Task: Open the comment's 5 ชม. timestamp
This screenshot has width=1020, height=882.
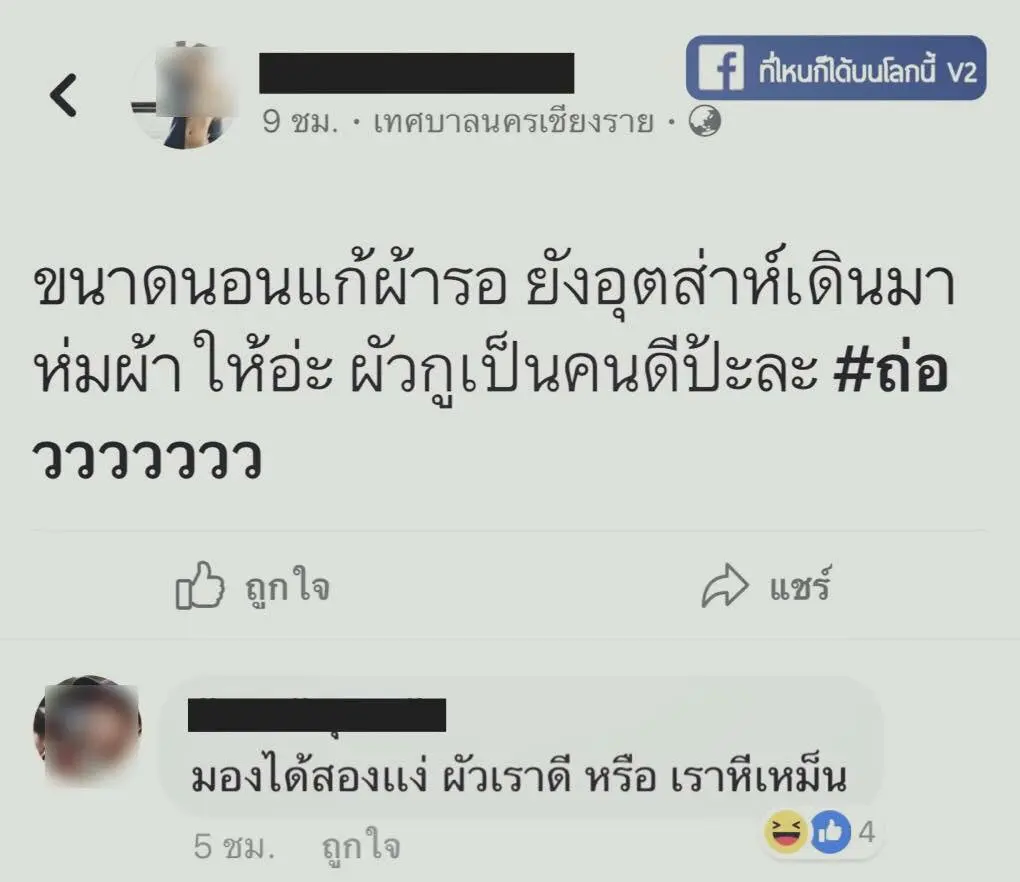Action: pyautogui.click(x=234, y=847)
